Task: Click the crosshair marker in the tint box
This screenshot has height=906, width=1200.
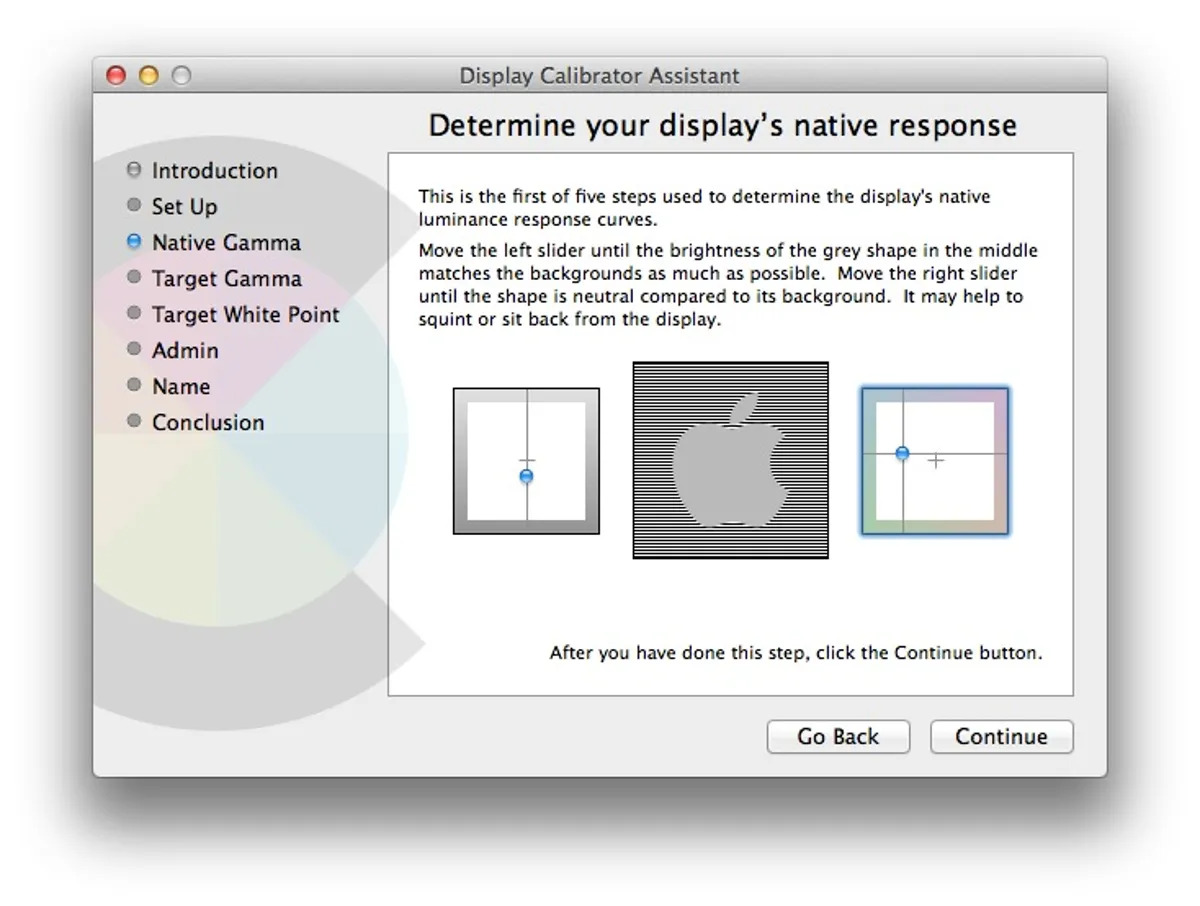Action: 935,461
